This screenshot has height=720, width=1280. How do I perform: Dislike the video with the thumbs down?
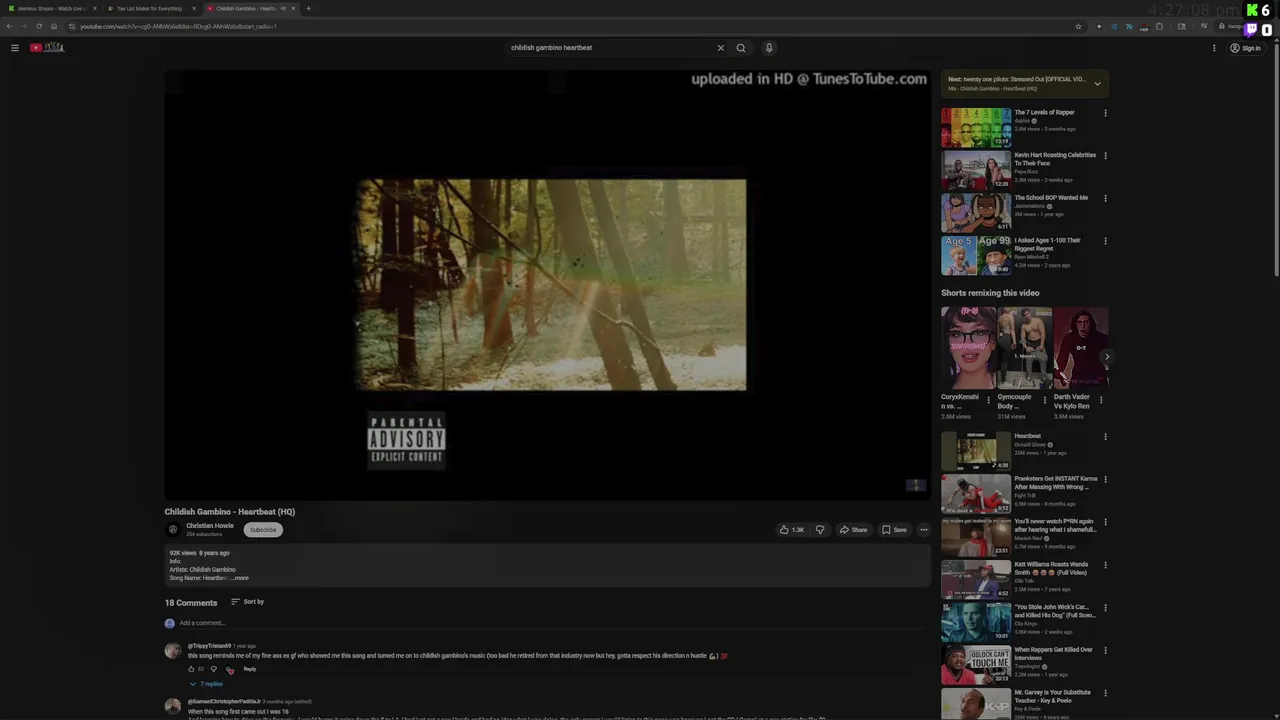(820, 530)
